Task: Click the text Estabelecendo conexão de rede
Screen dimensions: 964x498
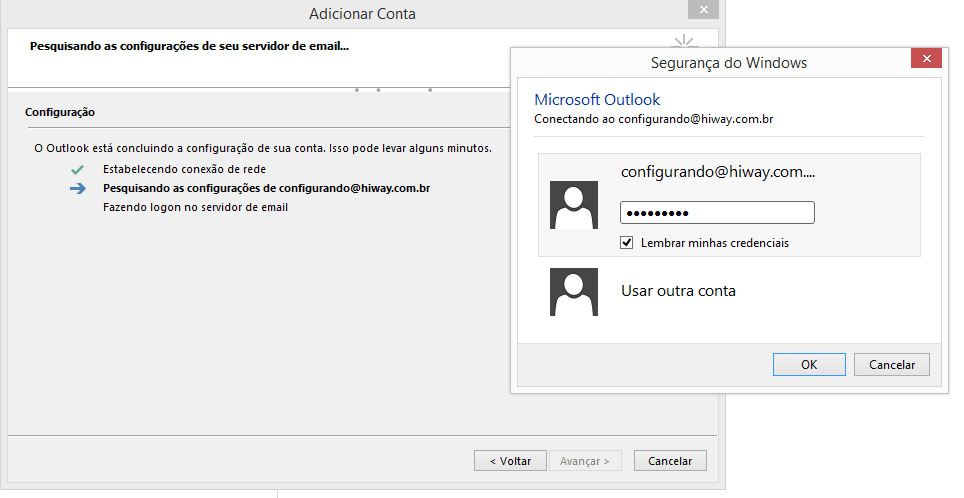Action: click(x=184, y=169)
